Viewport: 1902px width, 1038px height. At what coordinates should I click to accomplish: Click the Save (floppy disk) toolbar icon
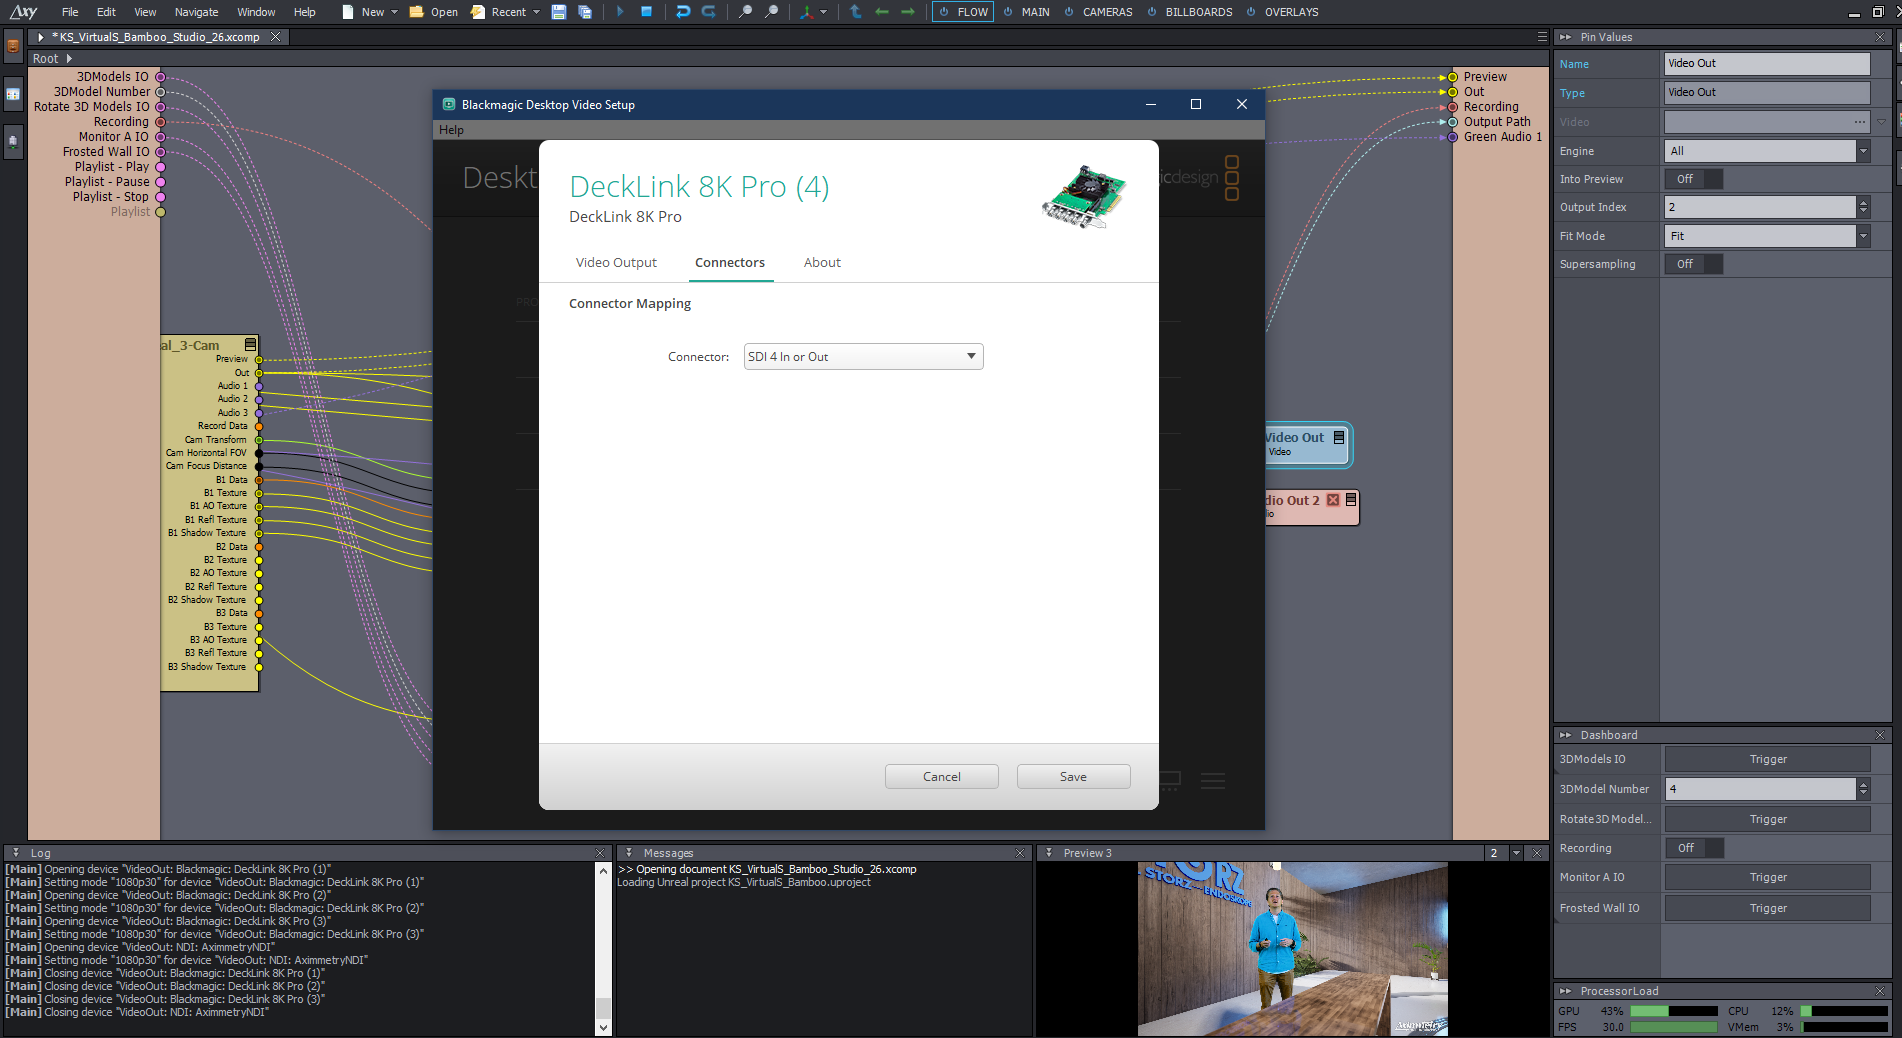pos(559,12)
